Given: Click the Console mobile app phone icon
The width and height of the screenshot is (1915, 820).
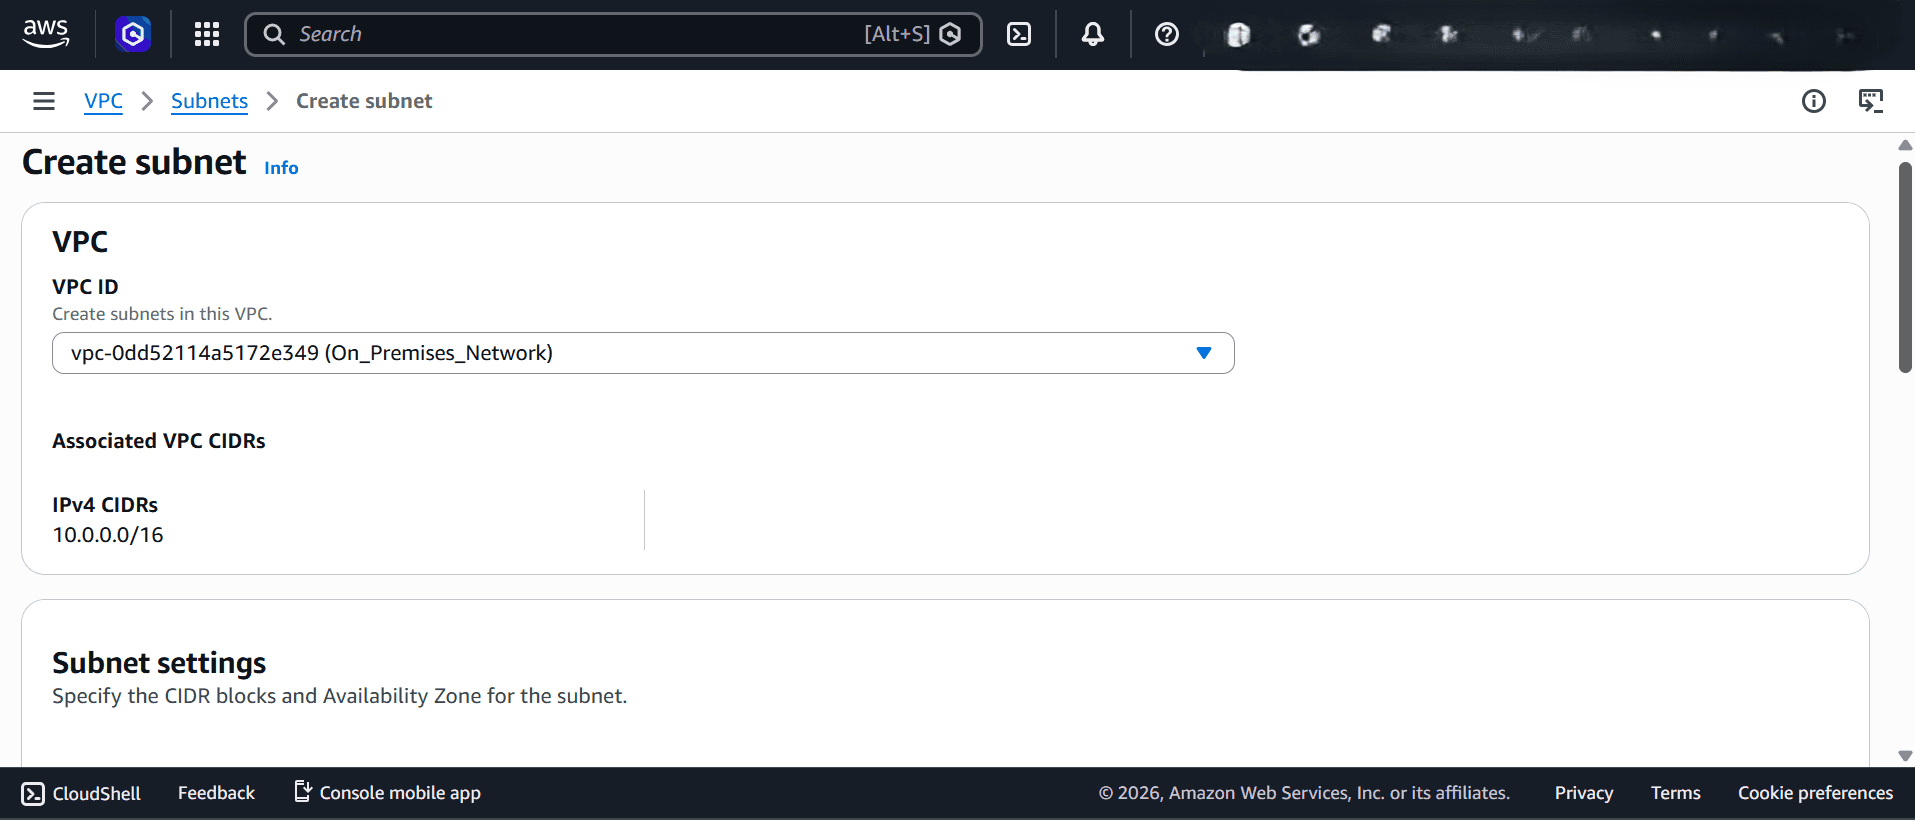Looking at the screenshot, I should 302,792.
